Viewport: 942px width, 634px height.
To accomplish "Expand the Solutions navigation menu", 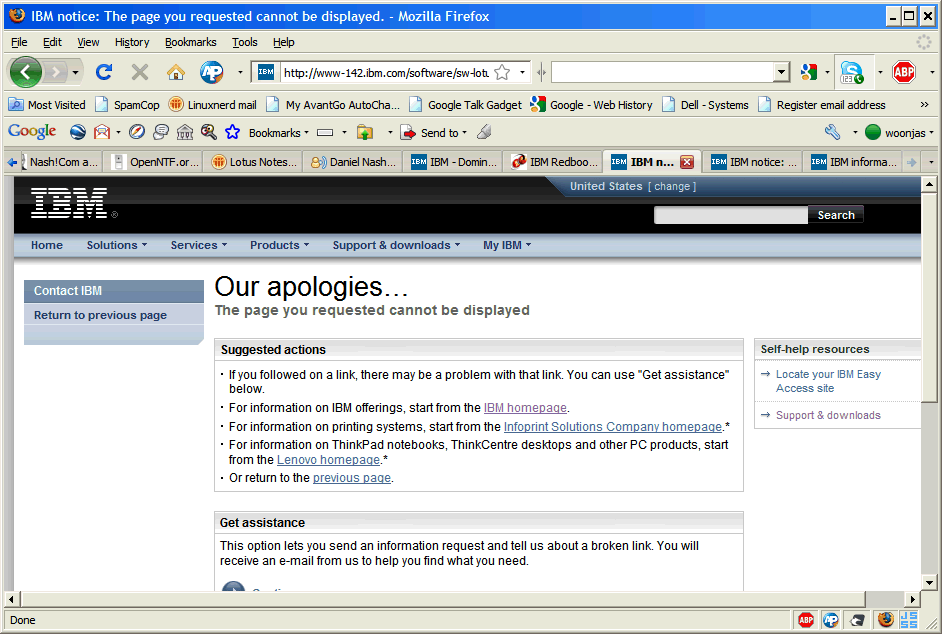I will (x=117, y=245).
